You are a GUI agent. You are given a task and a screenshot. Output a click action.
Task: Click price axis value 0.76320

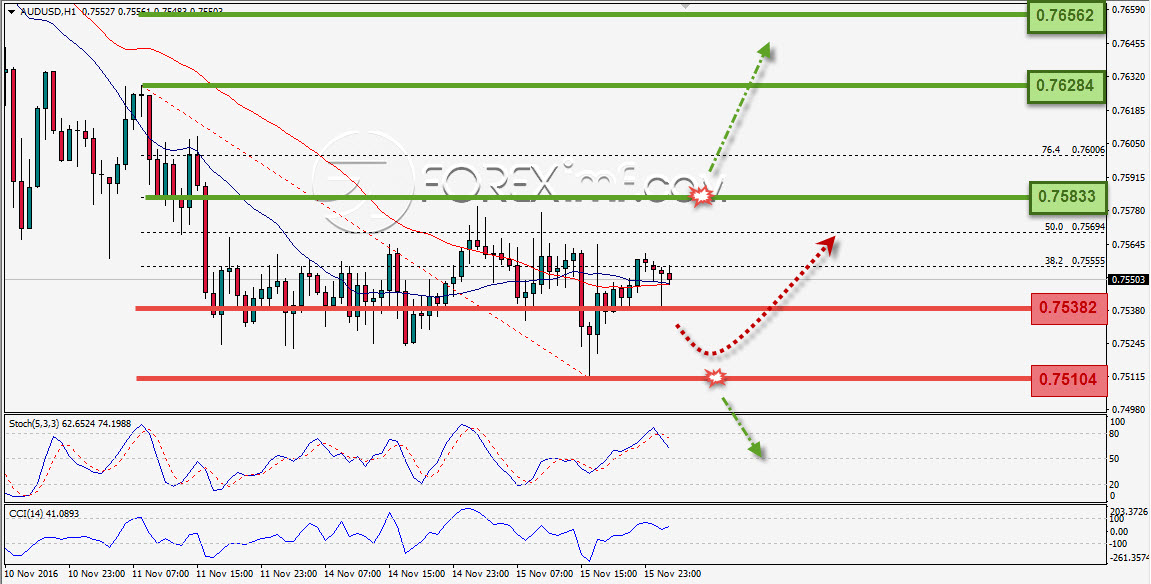click(x=1129, y=76)
